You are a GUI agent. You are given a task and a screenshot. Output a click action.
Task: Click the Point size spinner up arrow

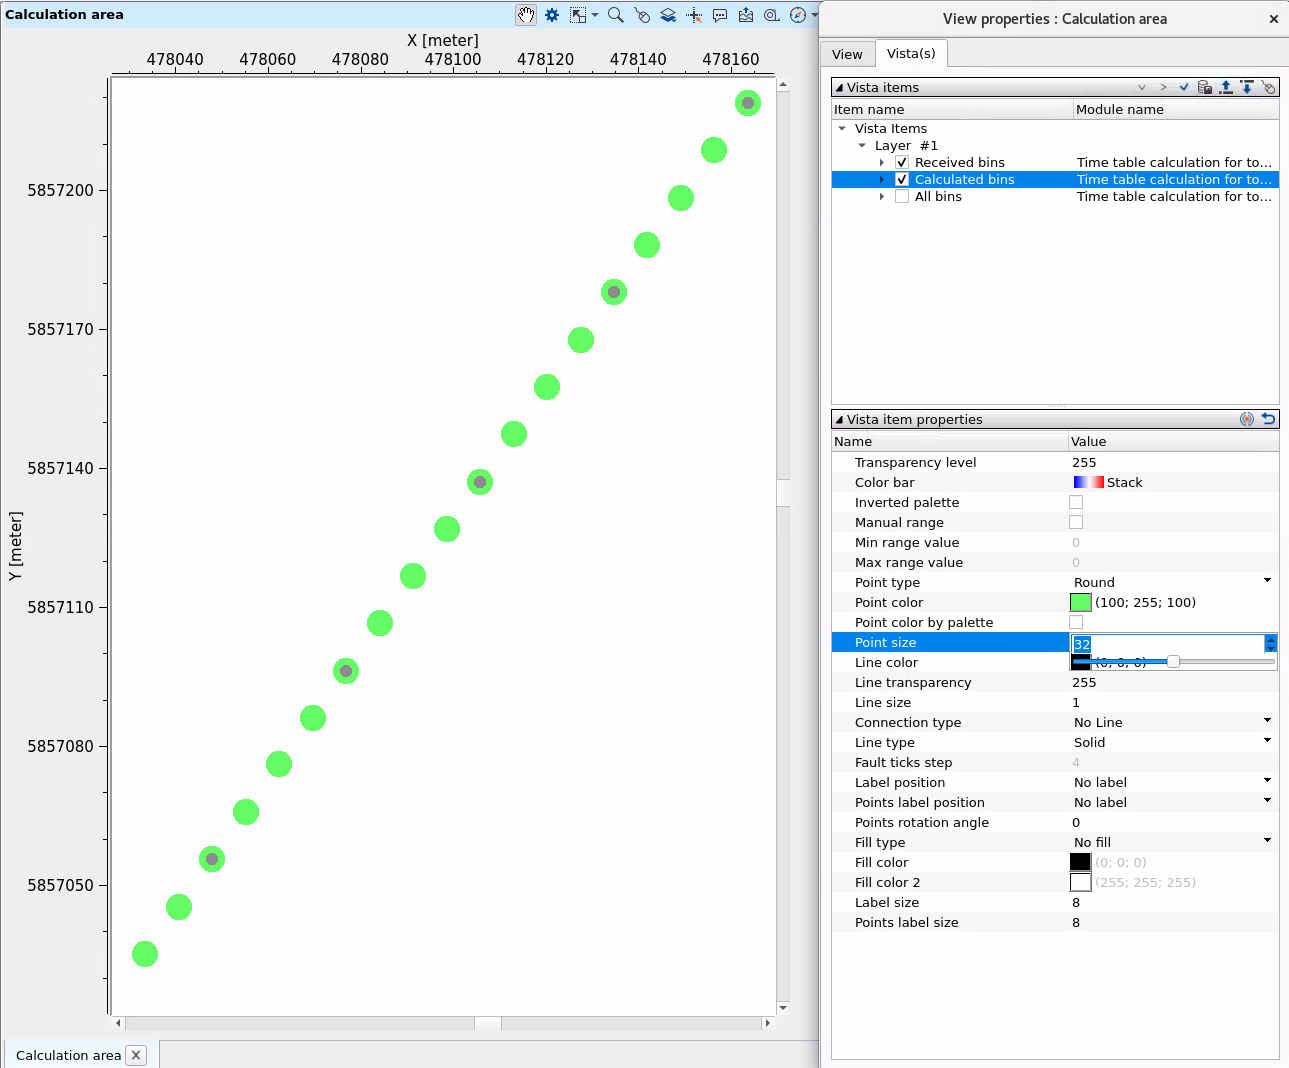click(x=1270, y=640)
